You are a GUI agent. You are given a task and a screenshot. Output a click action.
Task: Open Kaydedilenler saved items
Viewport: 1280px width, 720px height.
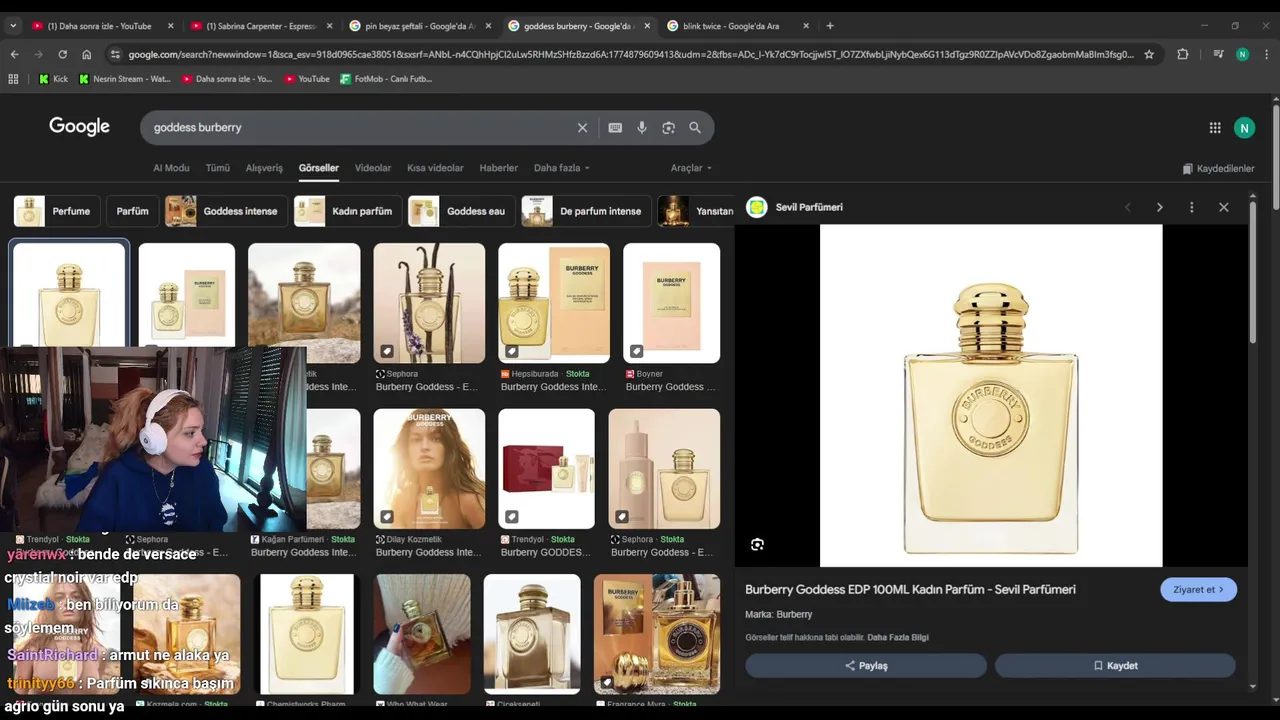coord(1218,169)
